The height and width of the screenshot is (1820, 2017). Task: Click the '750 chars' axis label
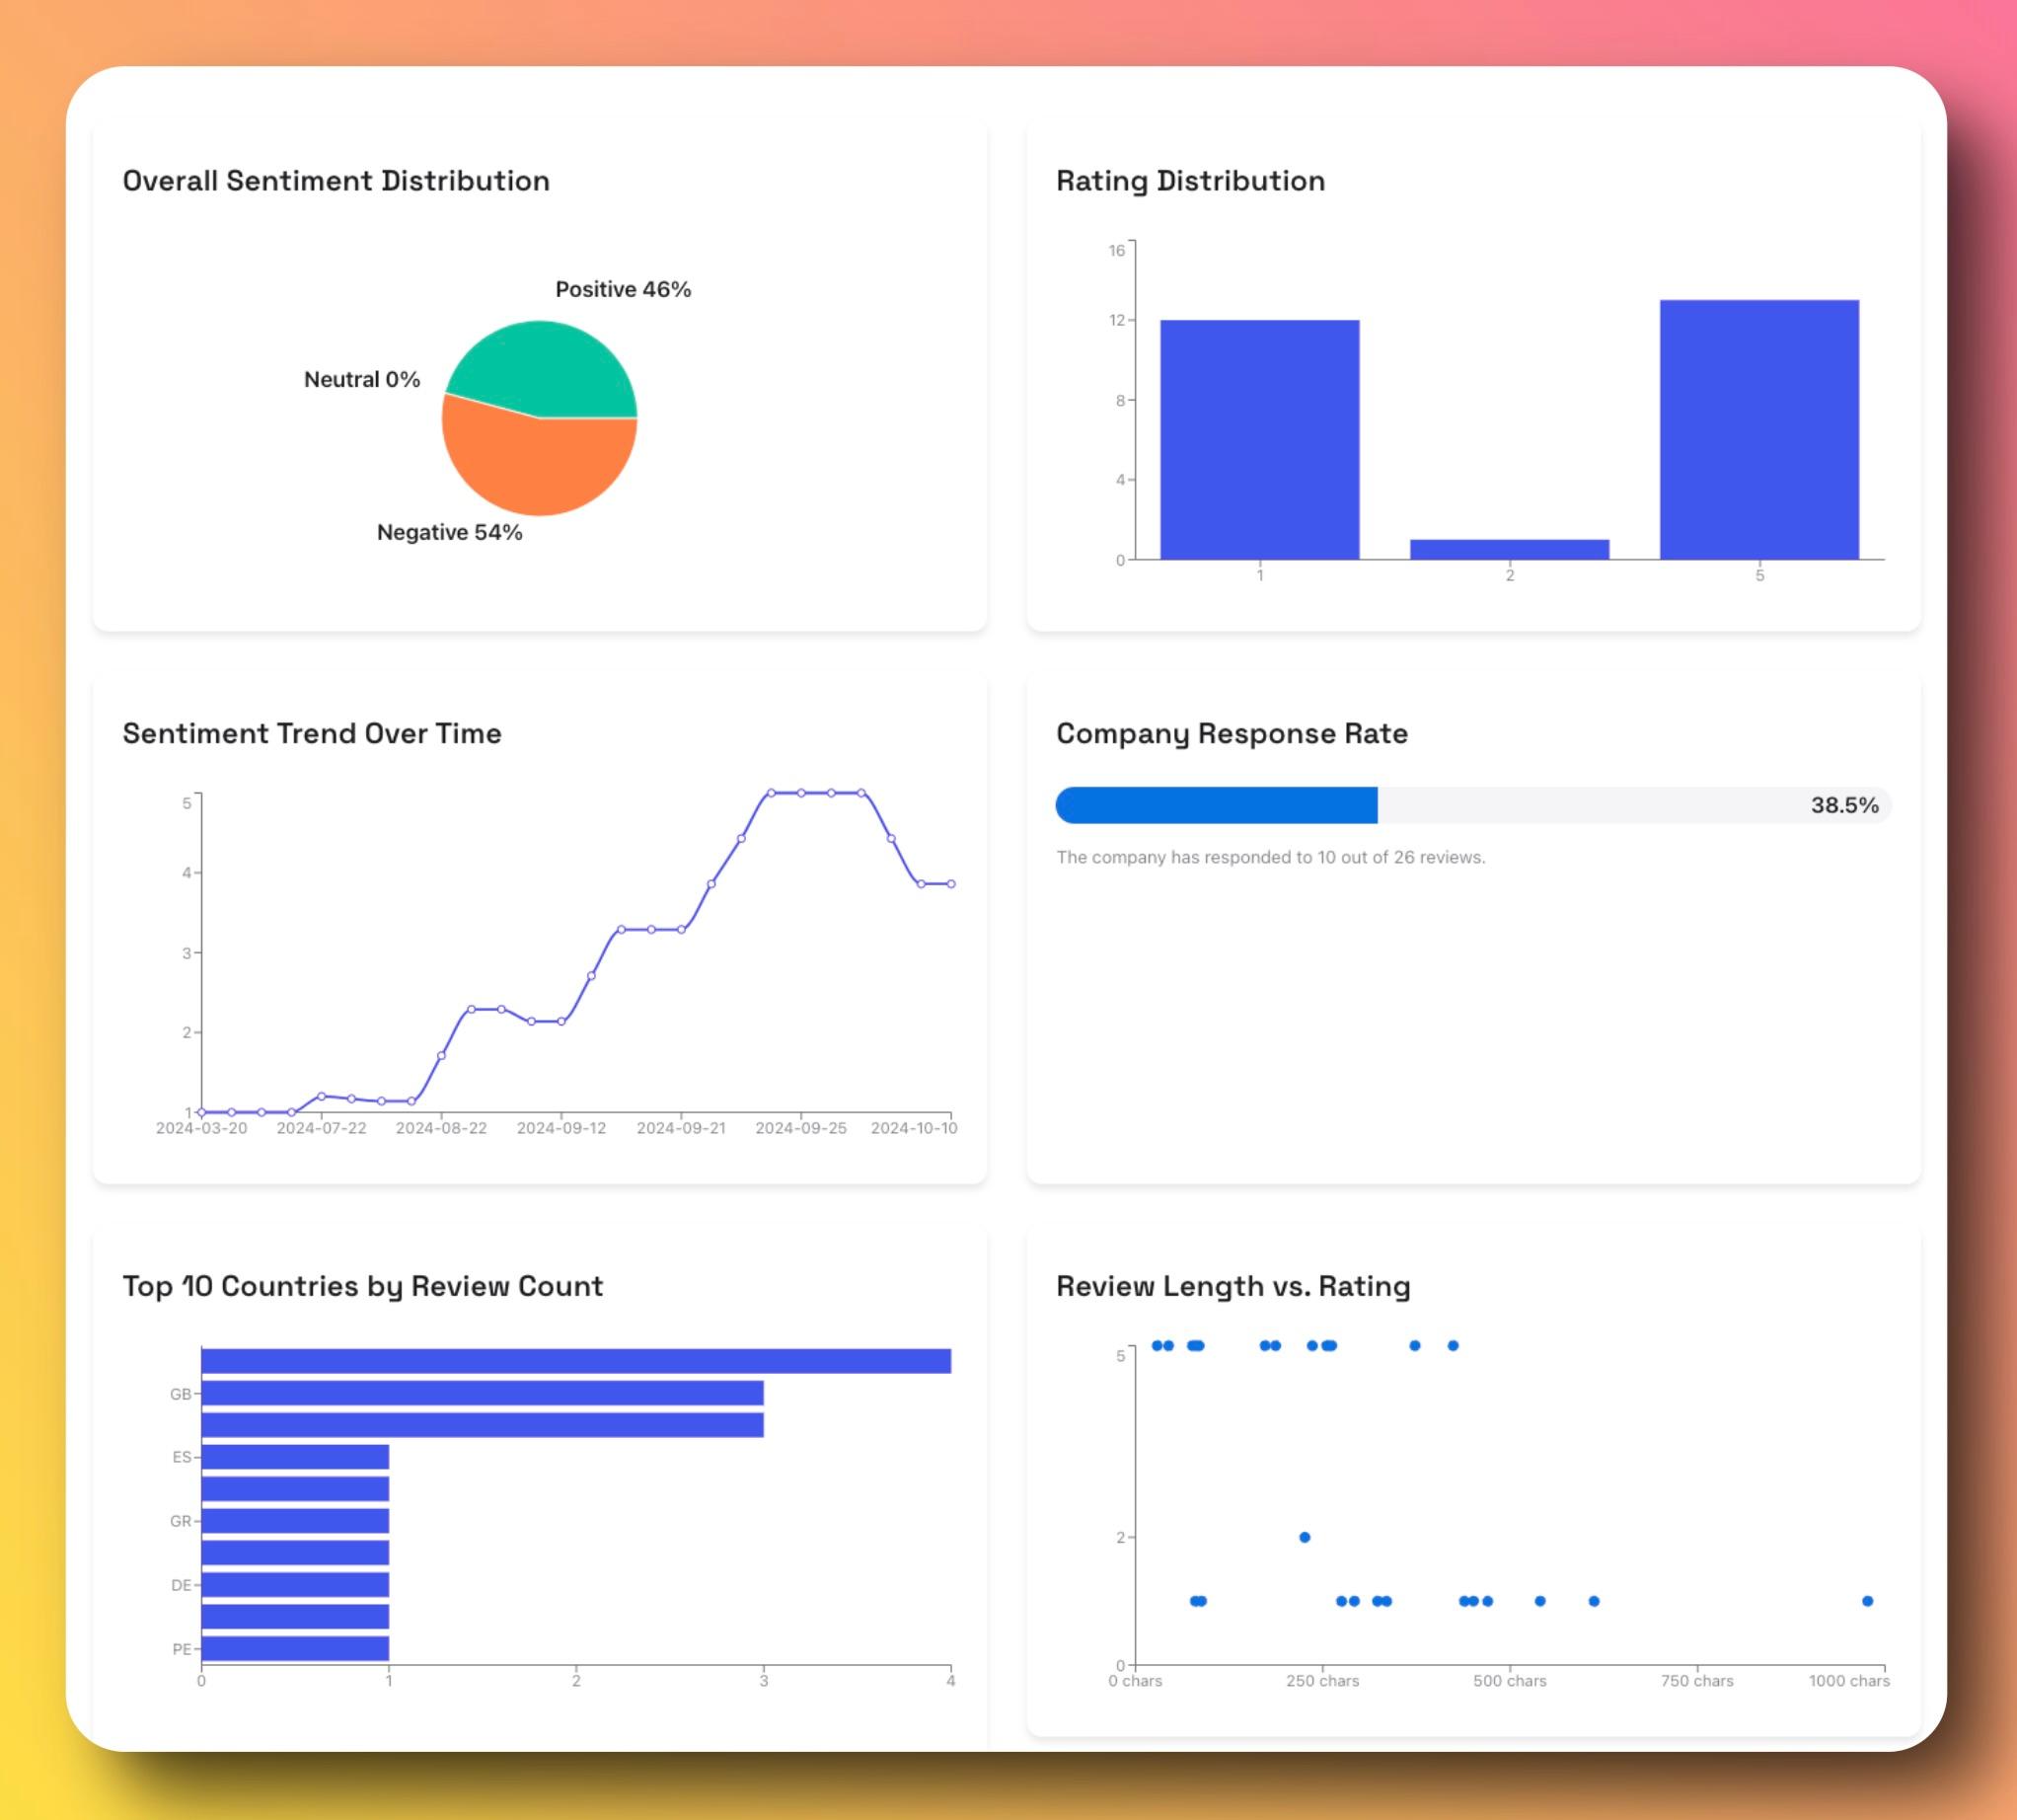pyautogui.click(x=1697, y=1681)
